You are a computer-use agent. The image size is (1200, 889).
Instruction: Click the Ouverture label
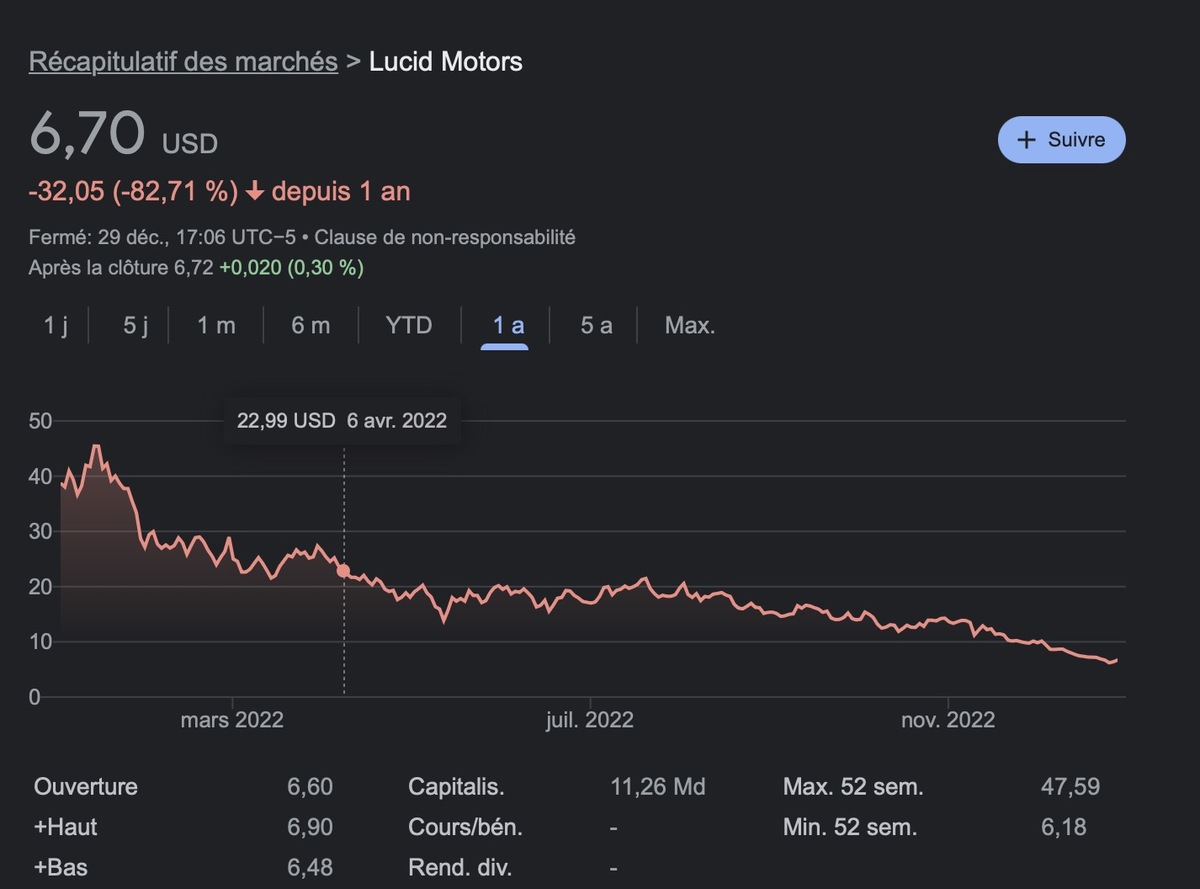point(86,787)
